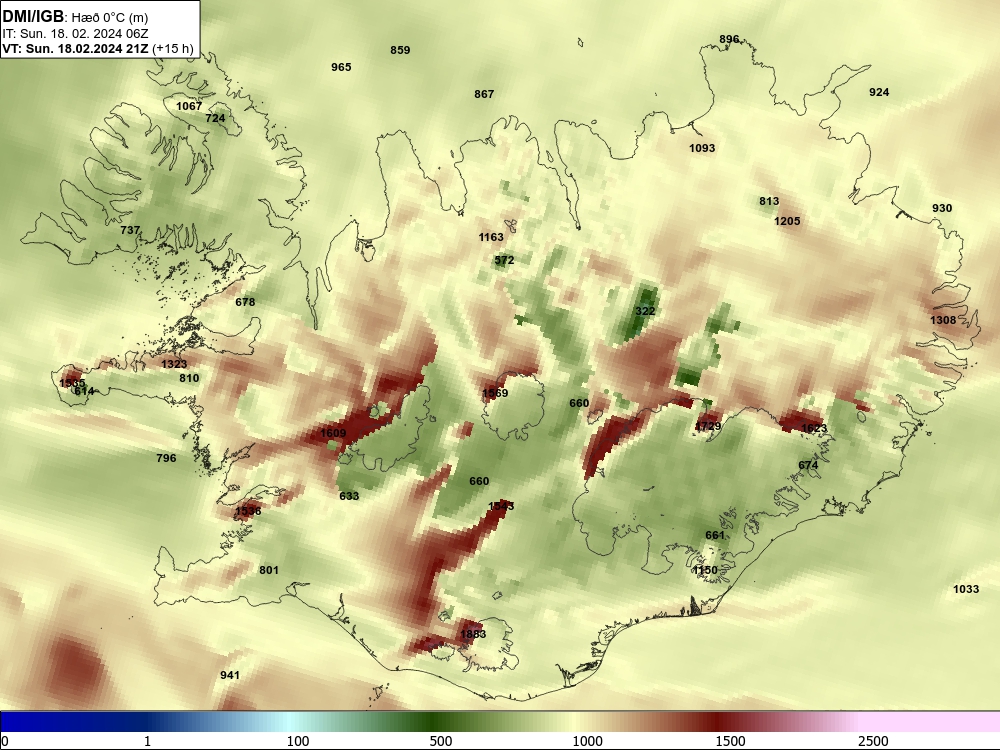The image size is (1000, 750).
Task: Click the 1609 label on the dark red area
Action: pos(333,434)
